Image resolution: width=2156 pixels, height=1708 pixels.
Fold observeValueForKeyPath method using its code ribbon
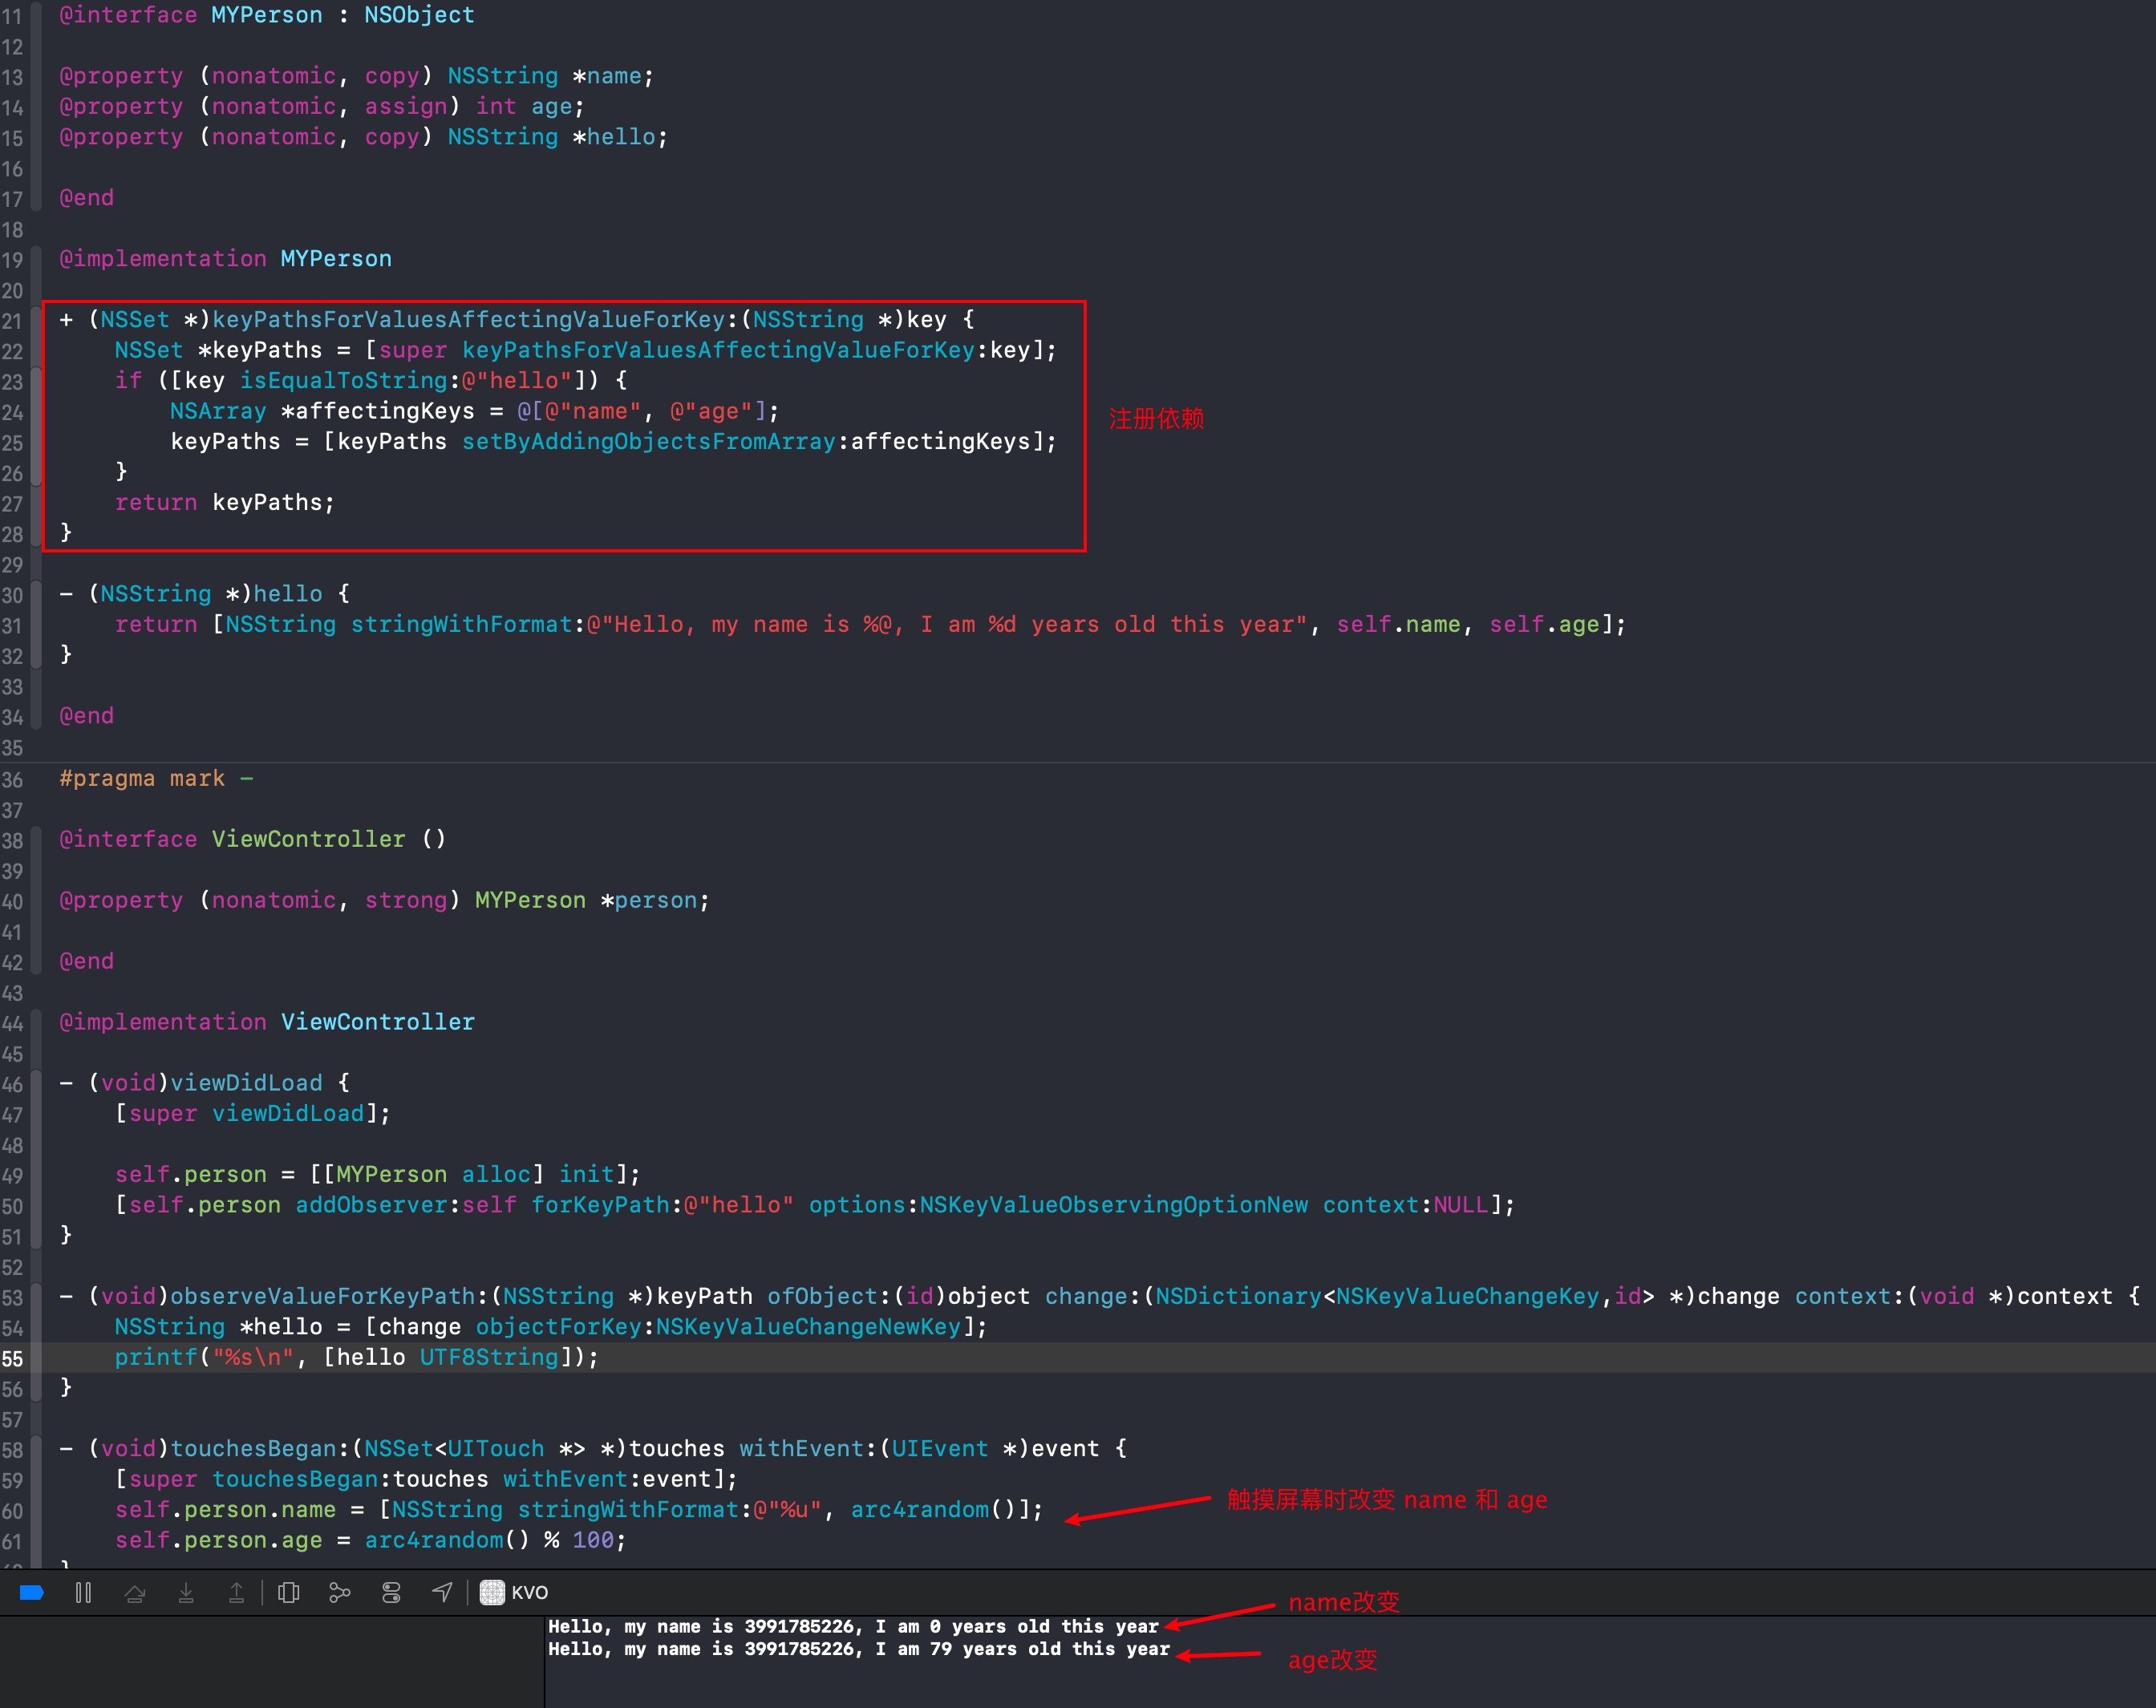(x=36, y=1342)
